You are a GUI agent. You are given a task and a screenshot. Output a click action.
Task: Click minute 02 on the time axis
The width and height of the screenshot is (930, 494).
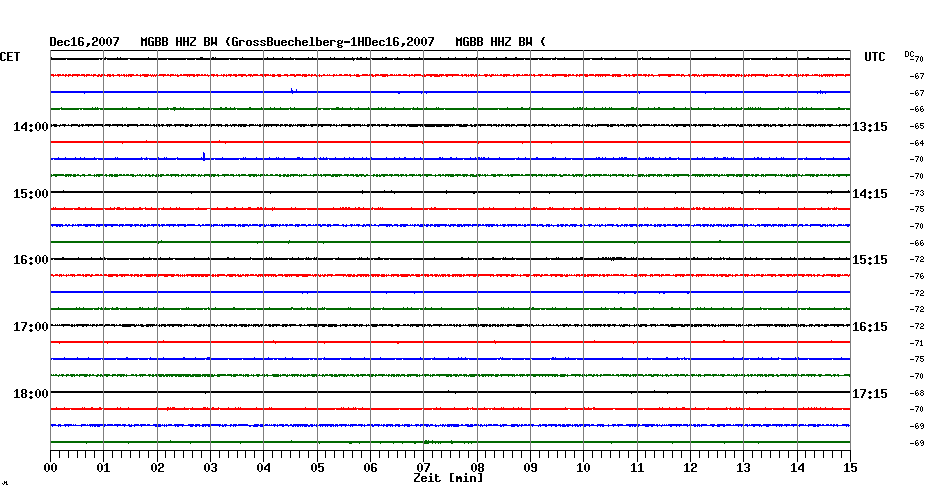pyautogui.click(x=157, y=468)
